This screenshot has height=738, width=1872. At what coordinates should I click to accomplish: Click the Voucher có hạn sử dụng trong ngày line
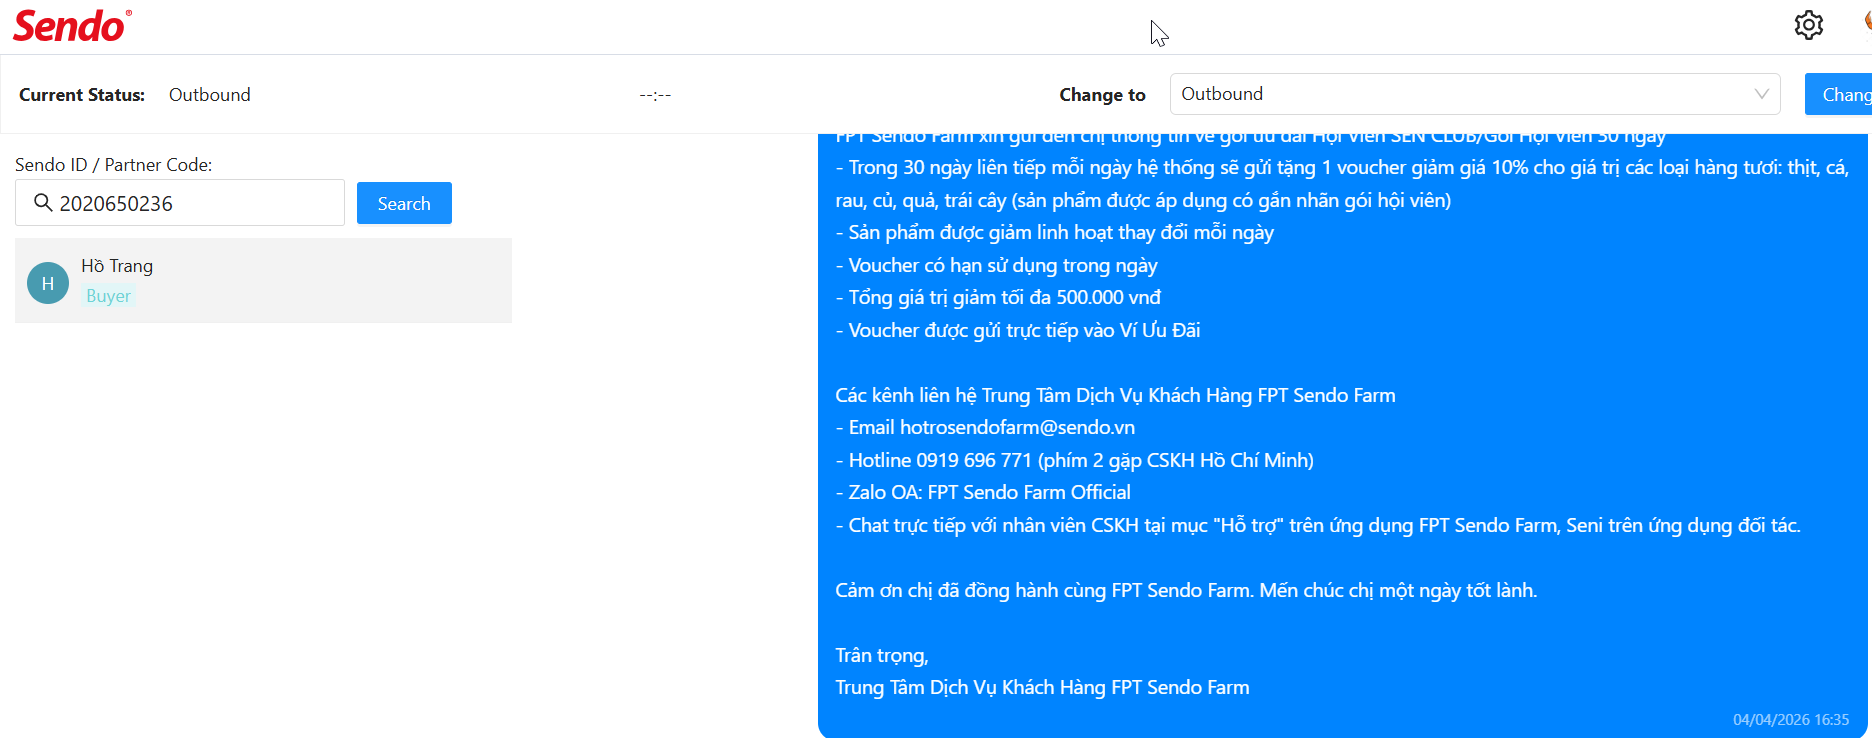click(997, 265)
